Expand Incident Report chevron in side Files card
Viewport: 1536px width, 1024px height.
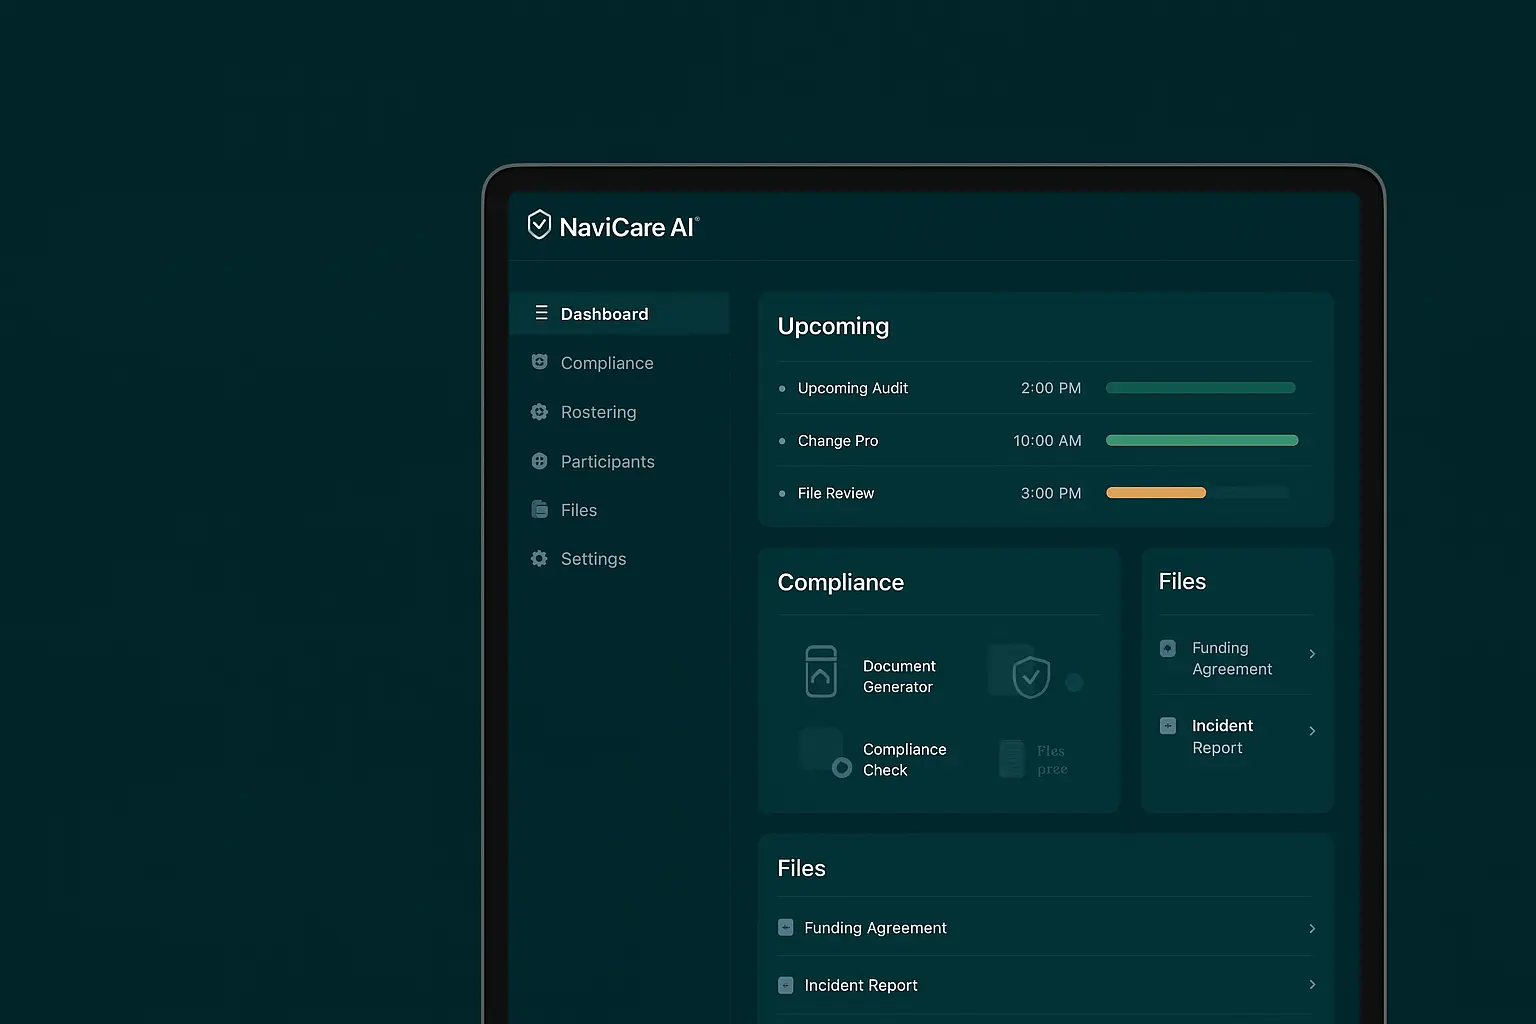click(x=1312, y=731)
